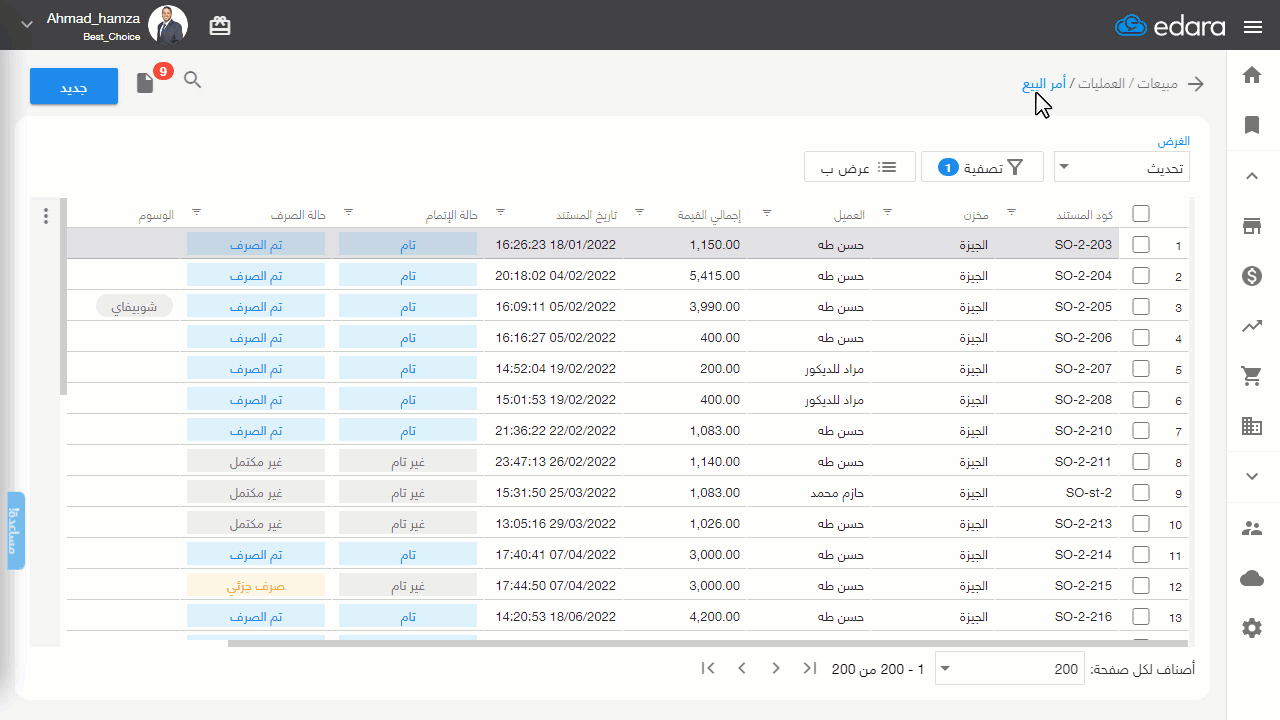The image size is (1280, 720).
Task: Expand the Ahmad_hamza user menu chevron
Action: click(27, 24)
